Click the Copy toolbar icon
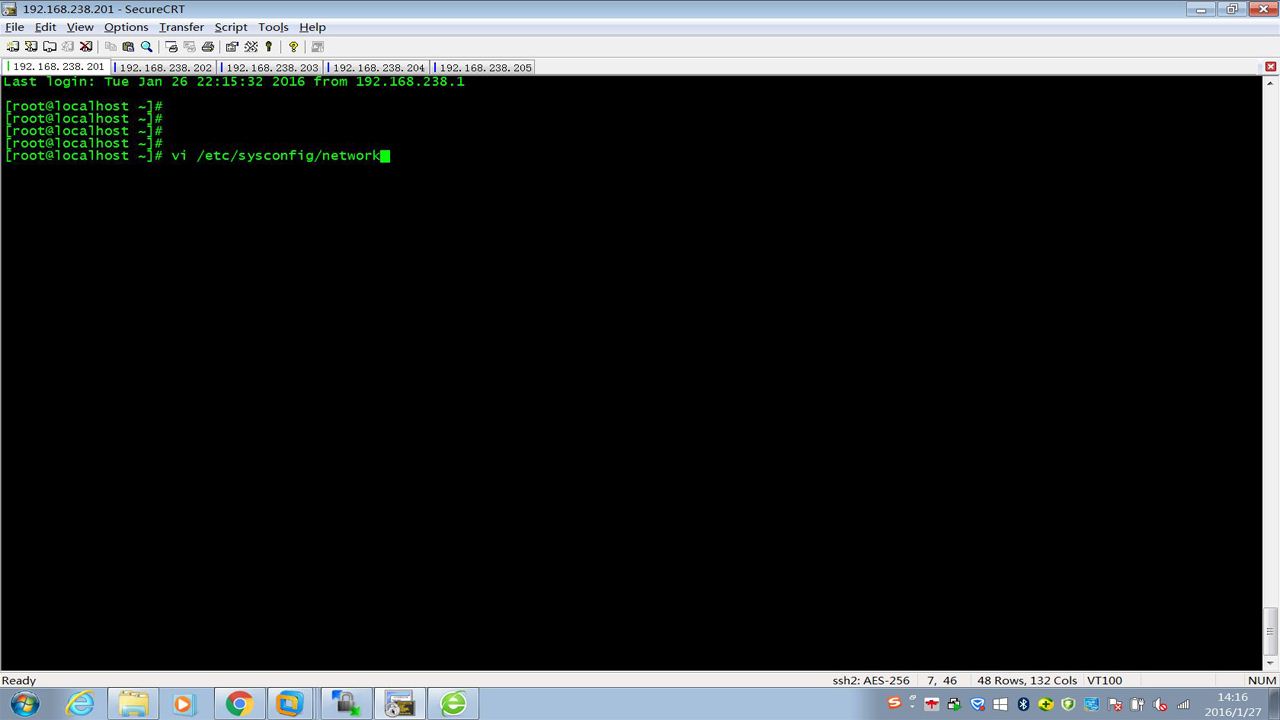1280x720 pixels. coord(111,46)
